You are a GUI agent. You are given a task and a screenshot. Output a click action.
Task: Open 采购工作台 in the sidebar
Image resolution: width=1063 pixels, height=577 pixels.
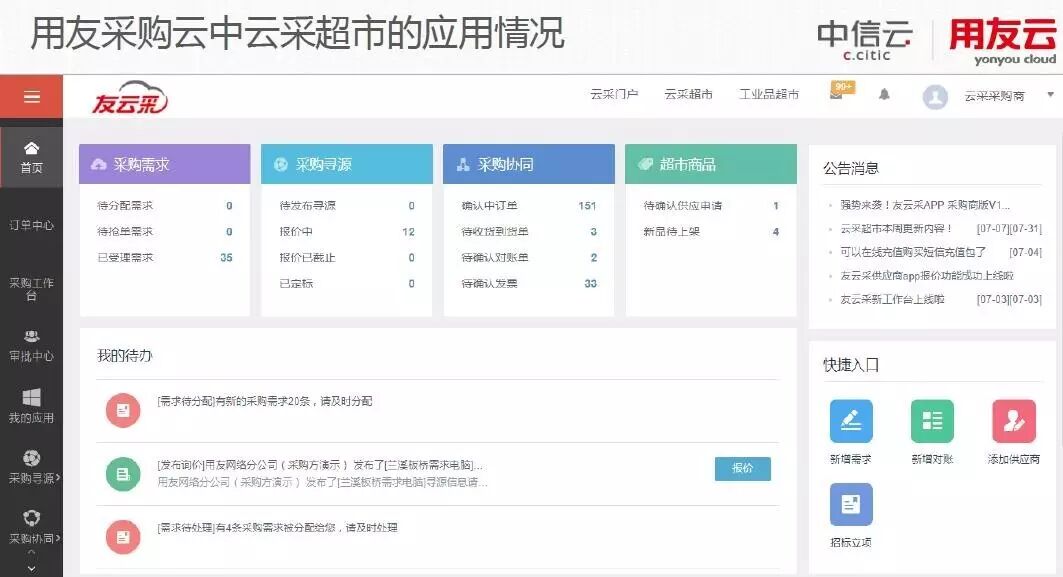point(31,288)
